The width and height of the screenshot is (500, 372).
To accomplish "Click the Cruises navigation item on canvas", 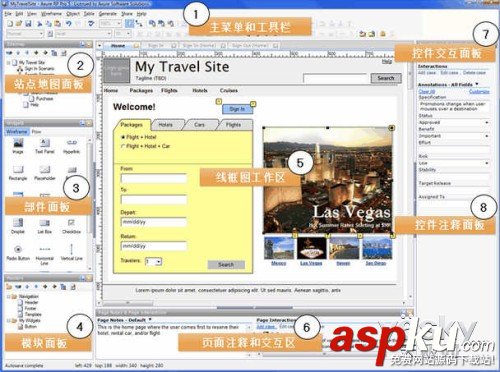I will click(x=229, y=90).
